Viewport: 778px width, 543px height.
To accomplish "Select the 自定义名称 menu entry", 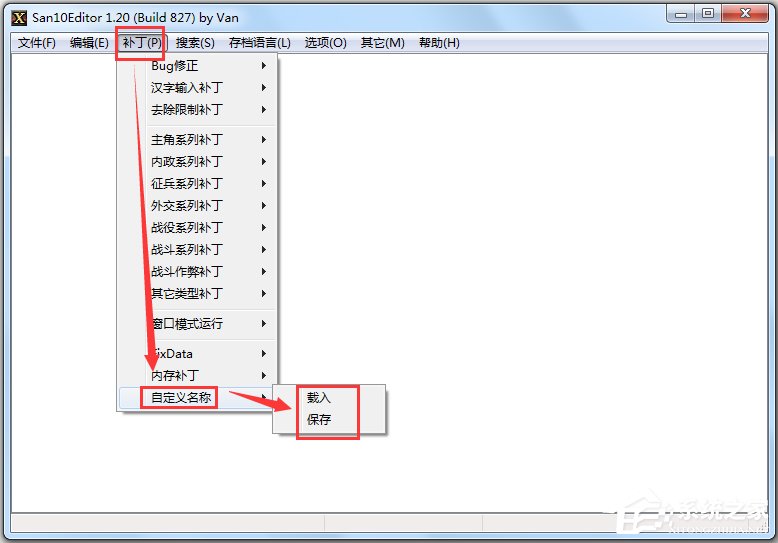I will click(197, 398).
